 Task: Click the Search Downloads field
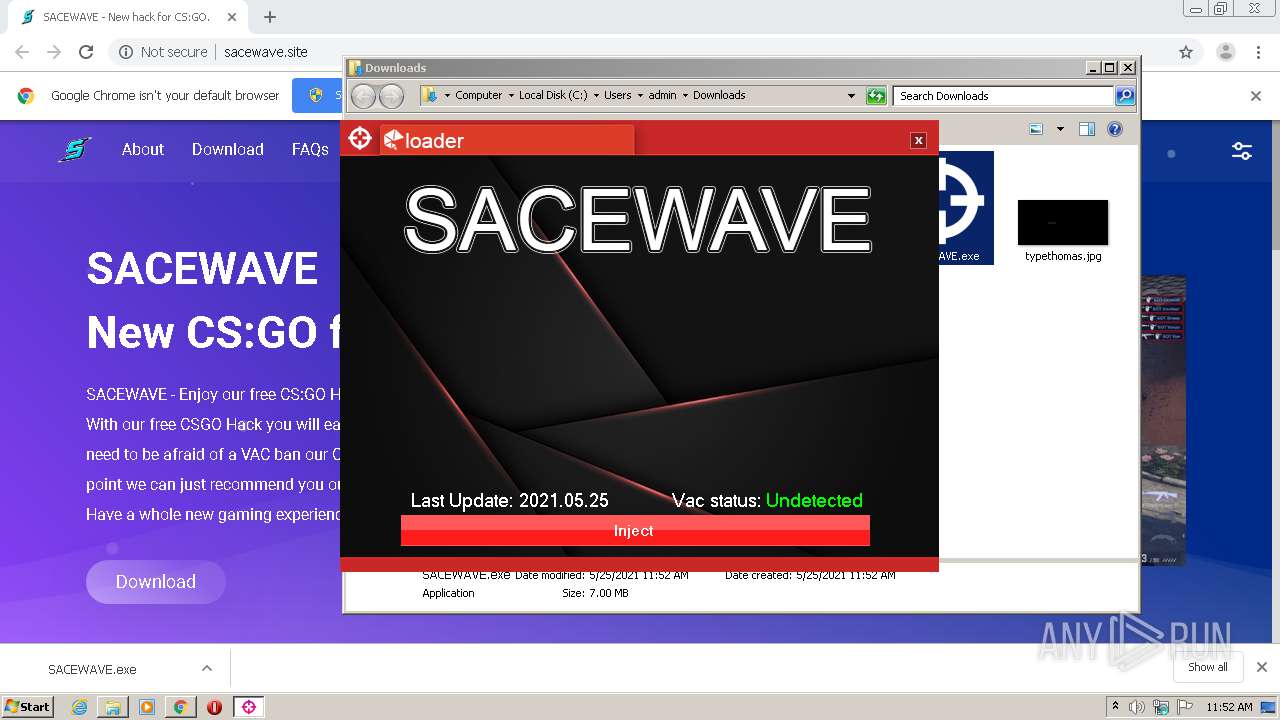[1003, 96]
